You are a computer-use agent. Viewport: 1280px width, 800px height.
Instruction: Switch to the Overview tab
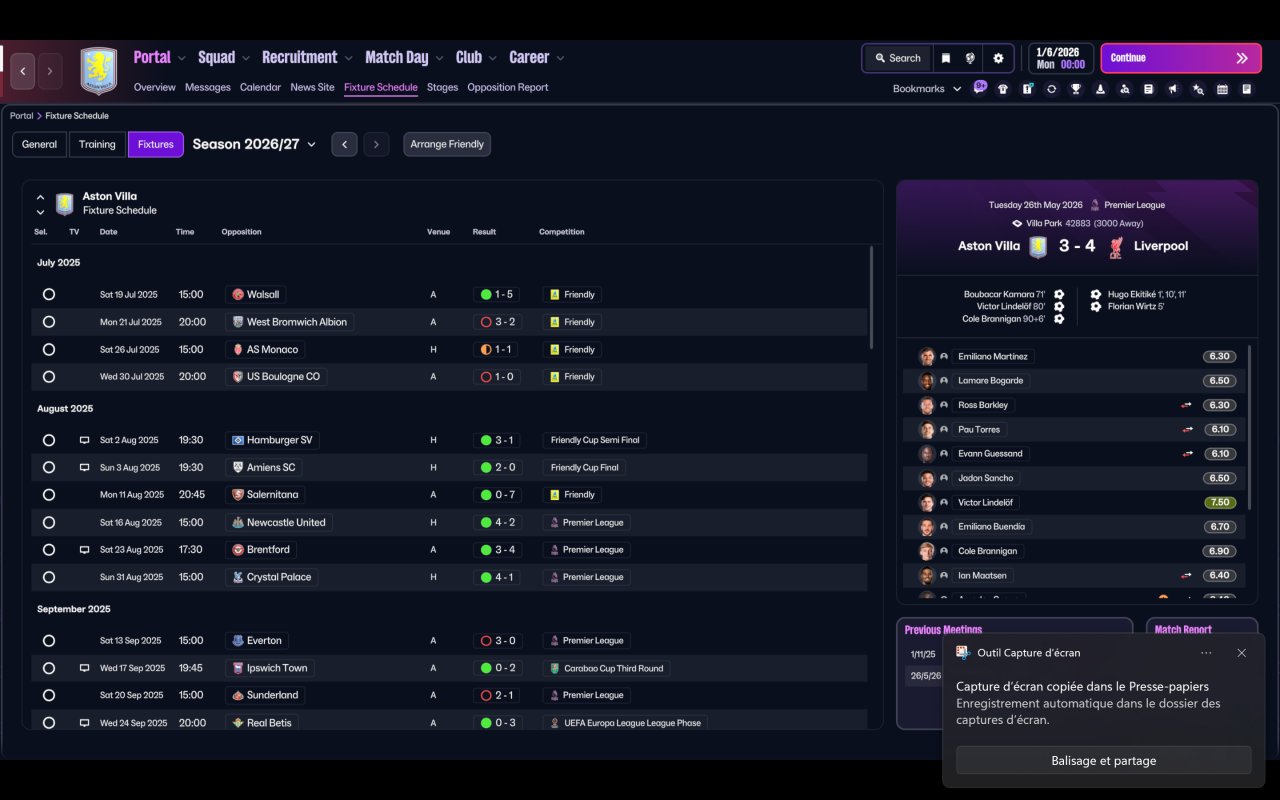[x=155, y=87]
